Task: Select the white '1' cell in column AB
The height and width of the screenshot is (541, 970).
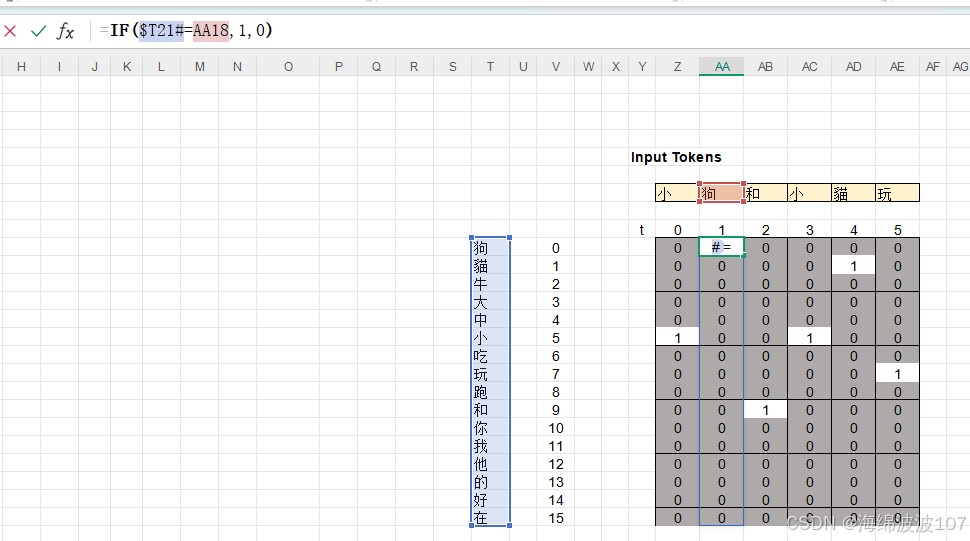Action: pyautogui.click(x=765, y=409)
